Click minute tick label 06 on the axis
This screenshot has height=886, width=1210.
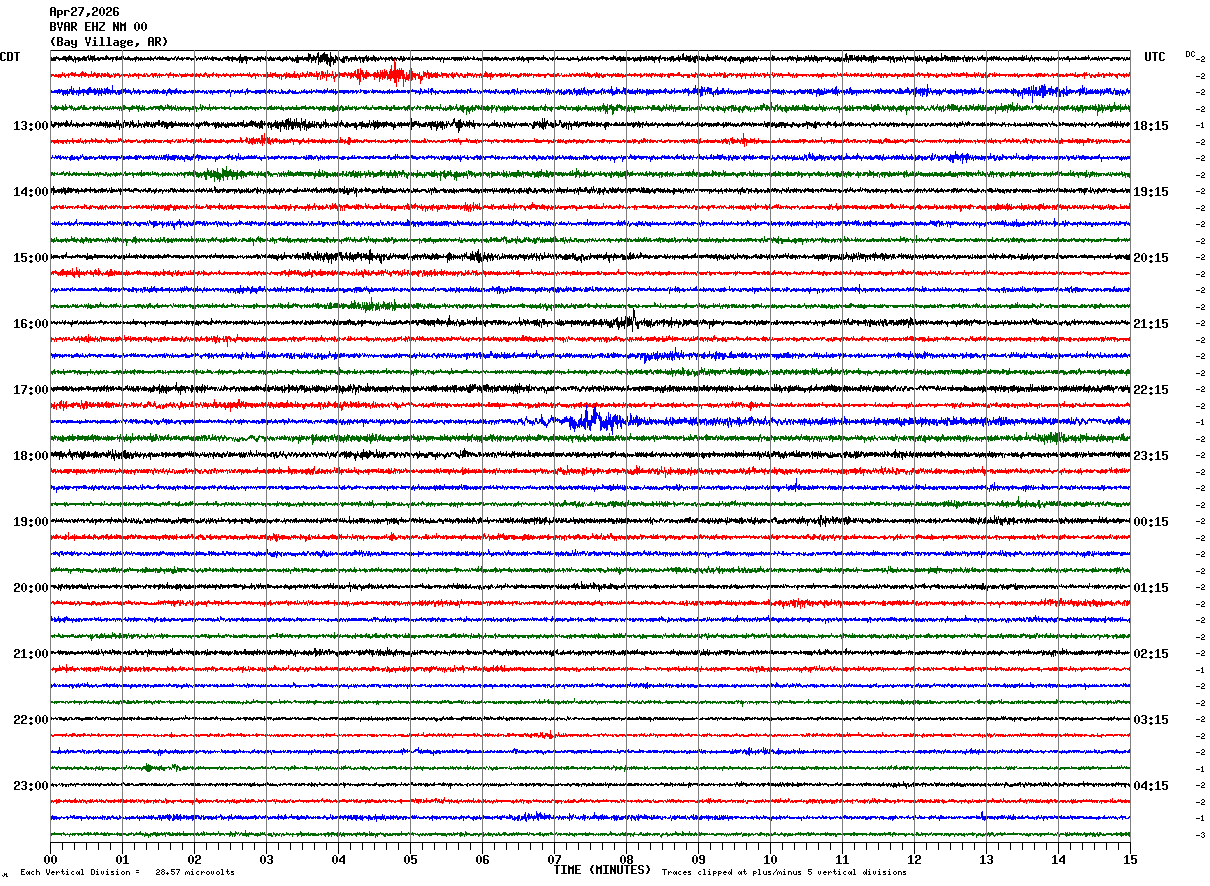(482, 859)
